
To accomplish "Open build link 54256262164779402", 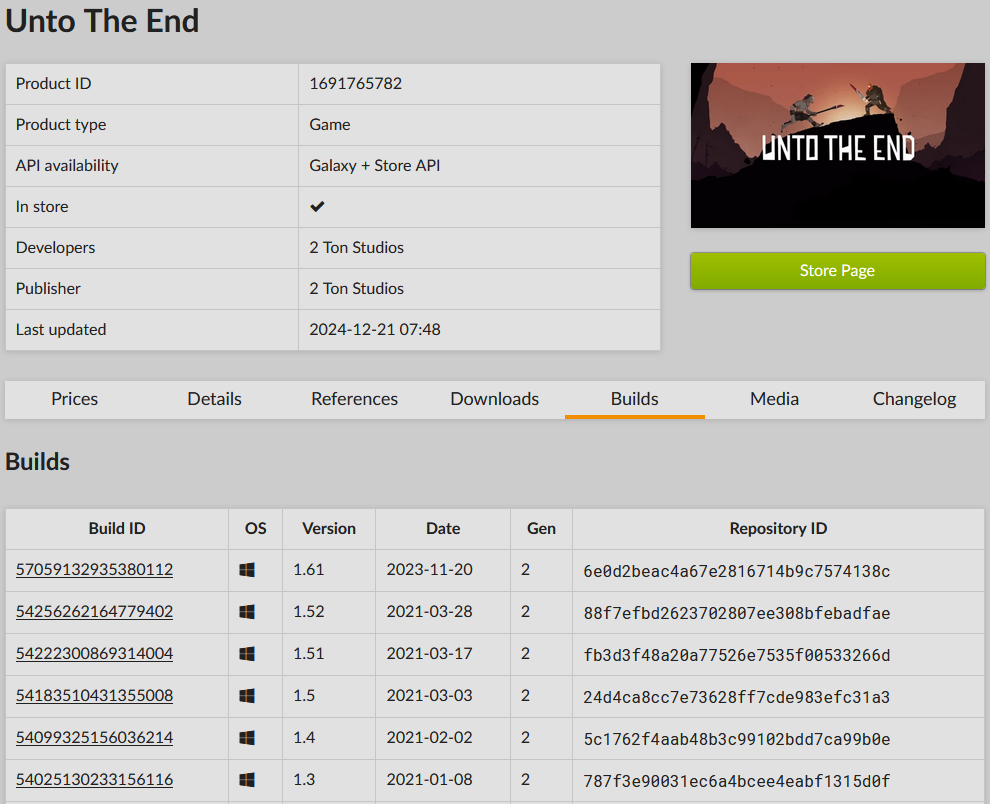I will coord(94,612).
